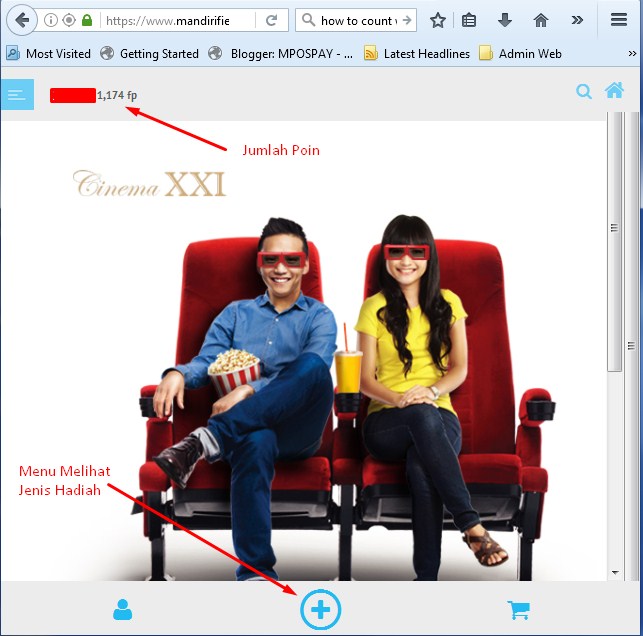The width and height of the screenshot is (643, 636).
Task: Open Most Visited bookmarks folder
Action: pyautogui.click(x=49, y=54)
